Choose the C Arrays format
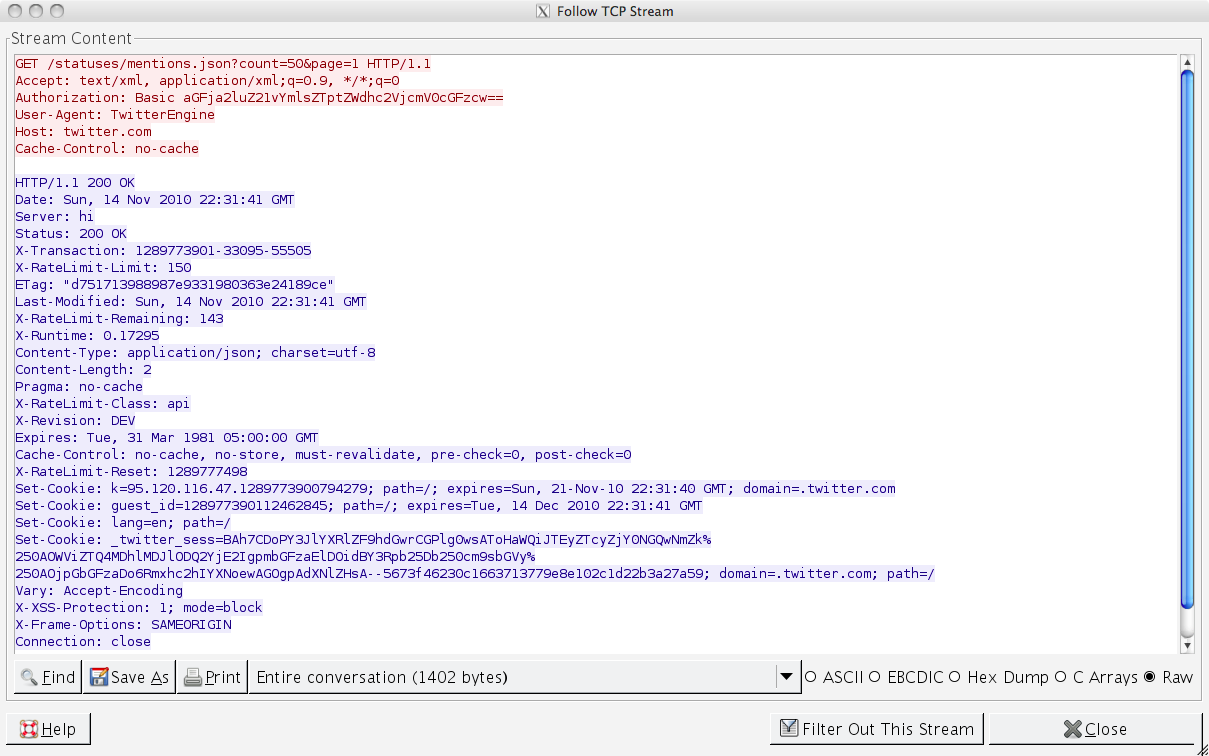1209x756 pixels. coord(1096,677)
